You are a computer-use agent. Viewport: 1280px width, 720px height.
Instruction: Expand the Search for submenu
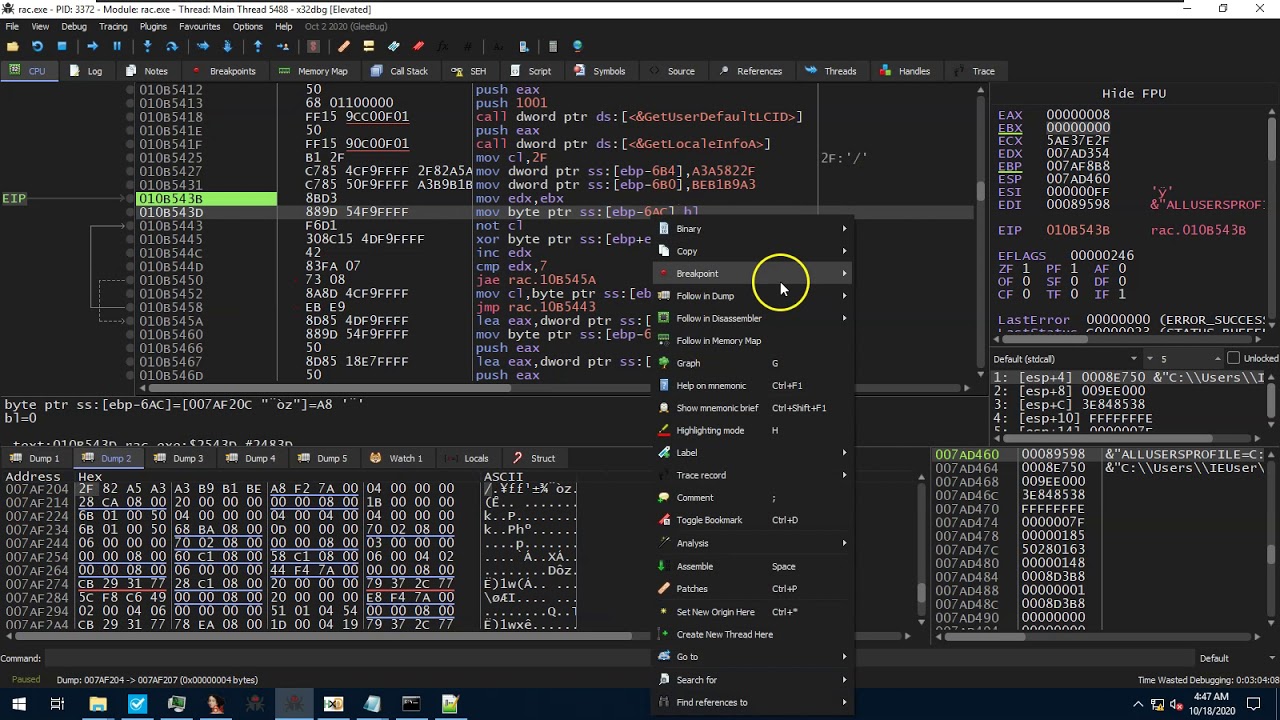tap(753, 680)
